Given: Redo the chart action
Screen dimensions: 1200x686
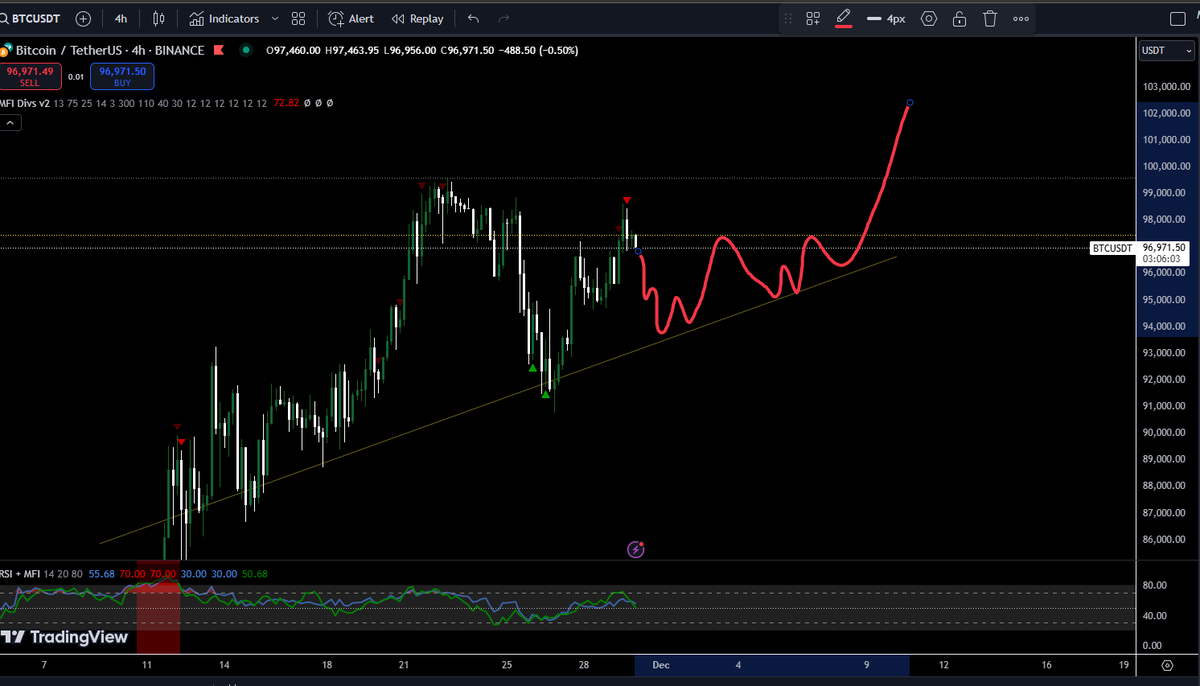Looking at the screenshot, I should pos(504,18).
